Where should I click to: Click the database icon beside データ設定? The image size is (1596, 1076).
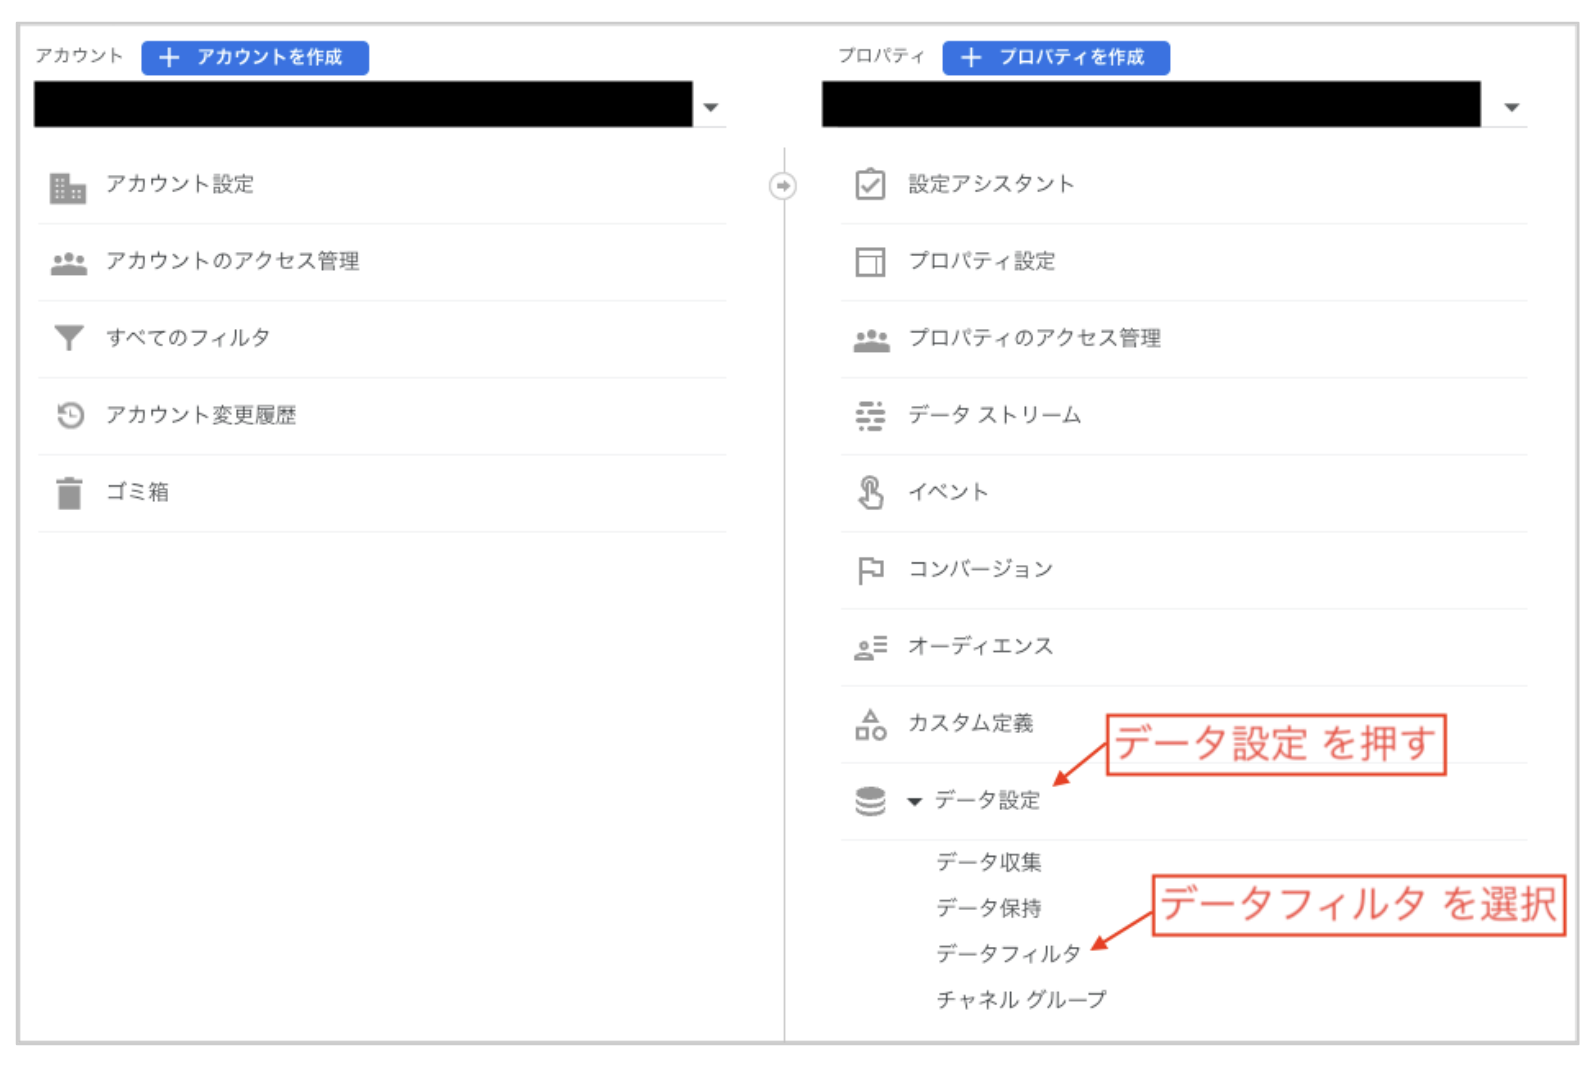[x=870, y=802]
